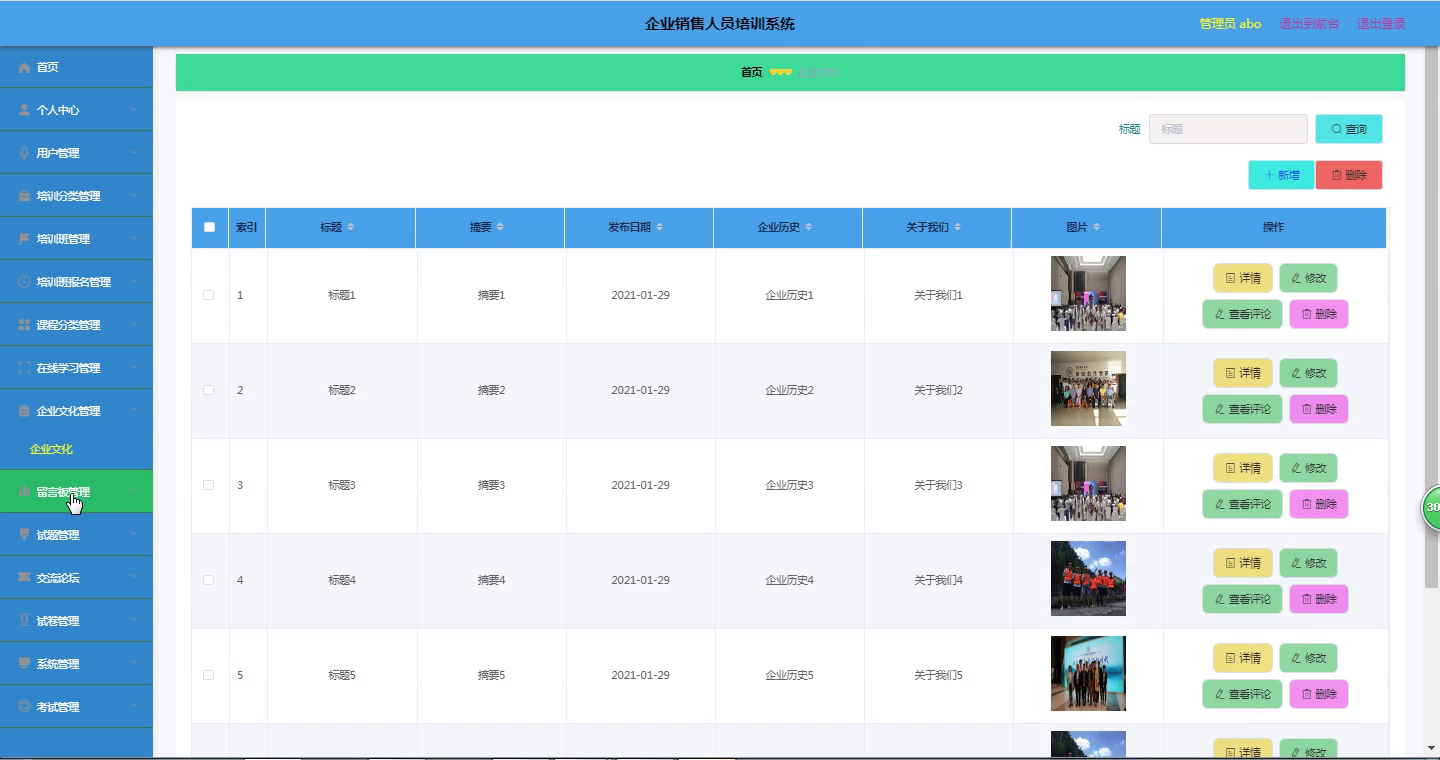Screen dimensions: 1440x760
Task: Open the thumbnail image in row 标题2
Action: 1088,388
